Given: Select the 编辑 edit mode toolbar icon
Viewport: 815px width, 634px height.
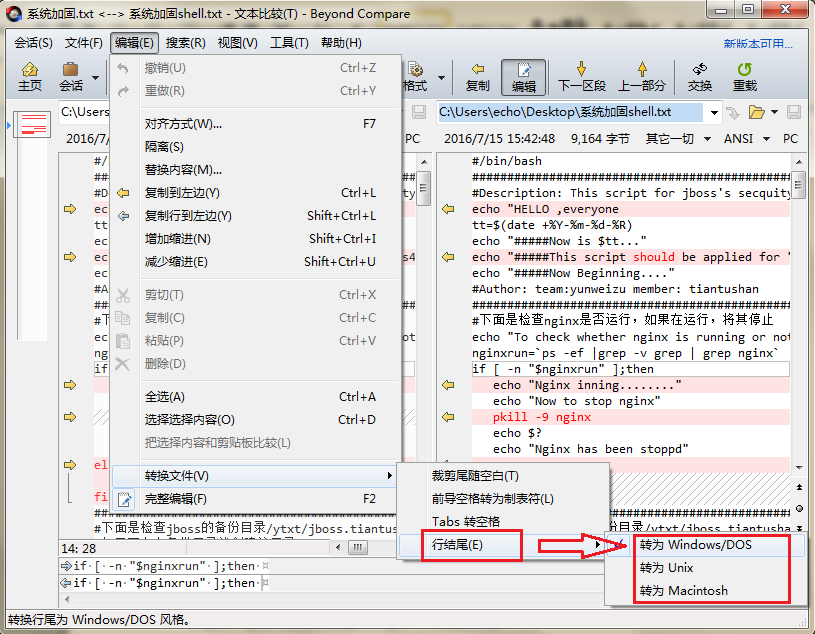Looking at the screenshot, I should tap(525, 75).
